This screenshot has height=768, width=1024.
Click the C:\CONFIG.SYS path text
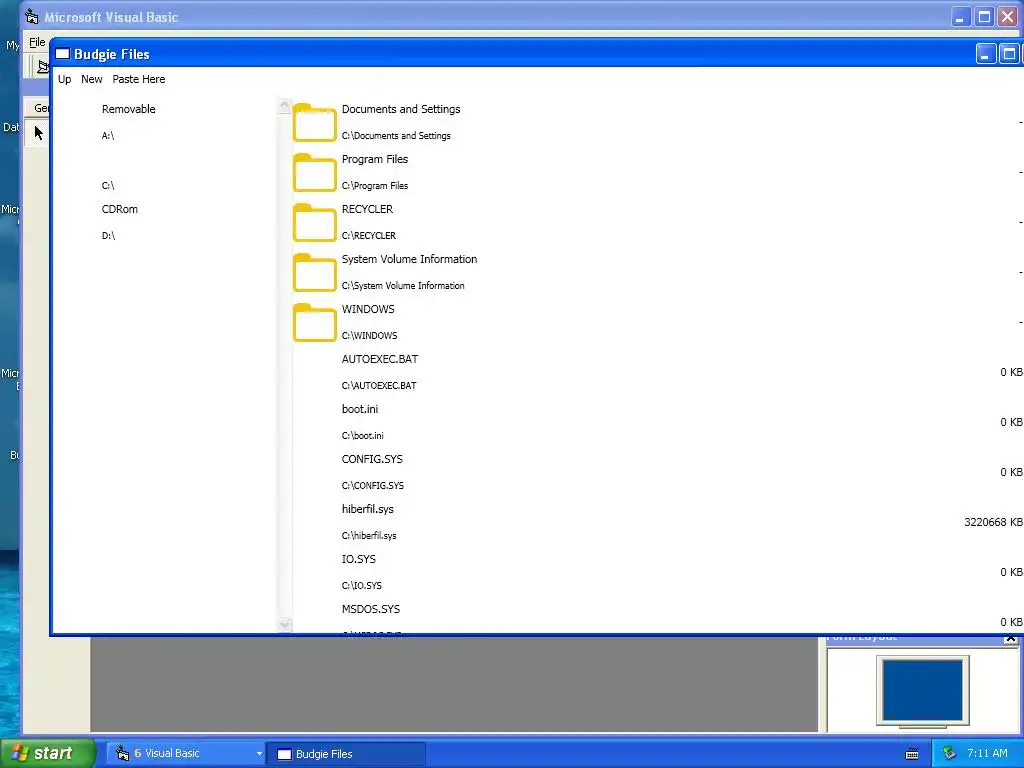pos(373,486)
